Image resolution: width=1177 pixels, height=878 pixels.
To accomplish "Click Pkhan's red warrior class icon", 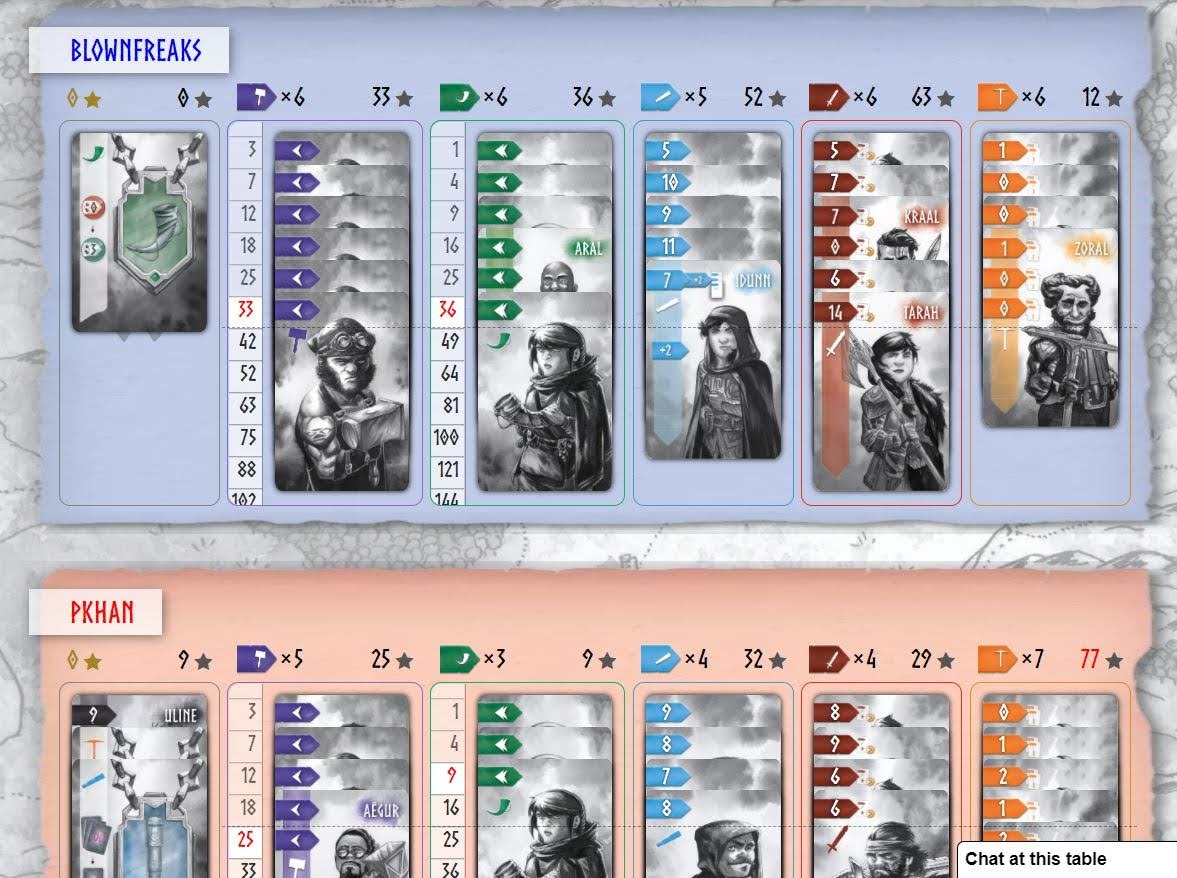I will coord(828,659).
